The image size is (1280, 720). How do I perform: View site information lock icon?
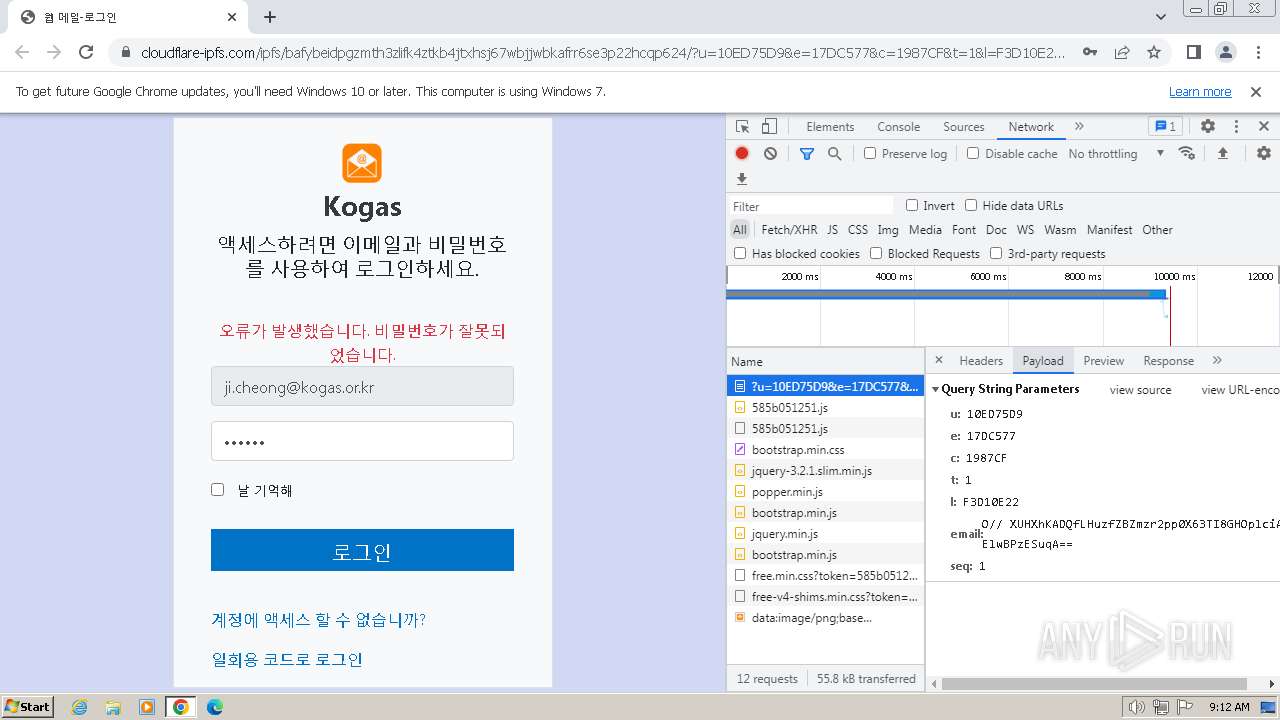click(x=126, y=52)
